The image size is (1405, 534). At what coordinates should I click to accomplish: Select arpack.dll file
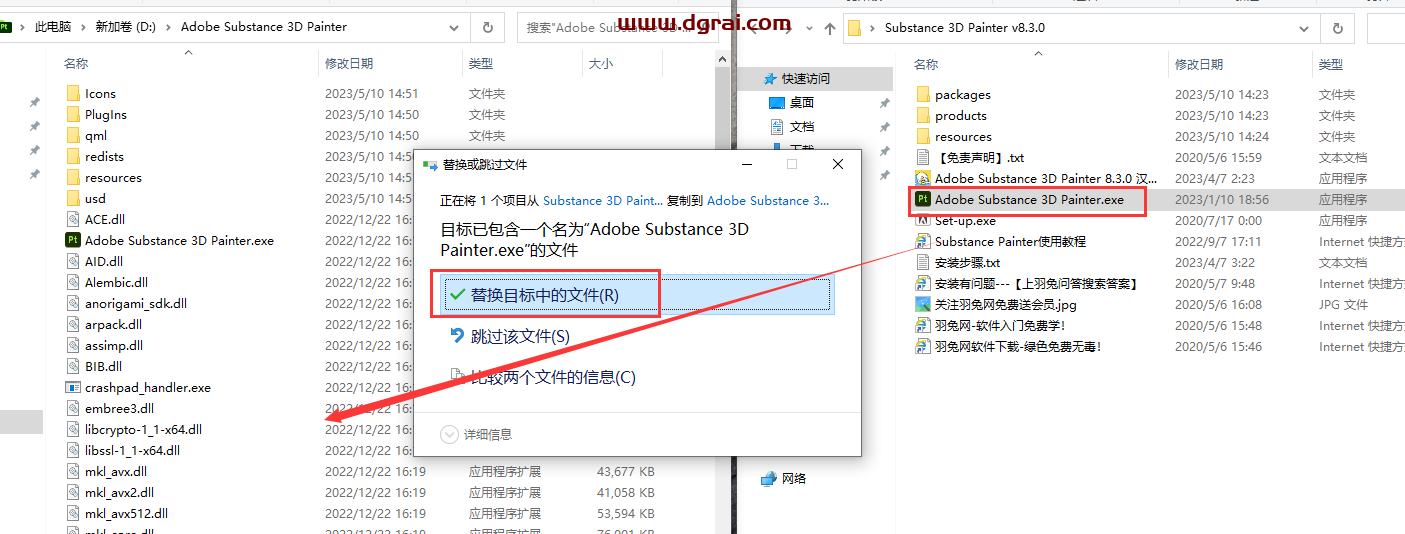coord(113,324)
